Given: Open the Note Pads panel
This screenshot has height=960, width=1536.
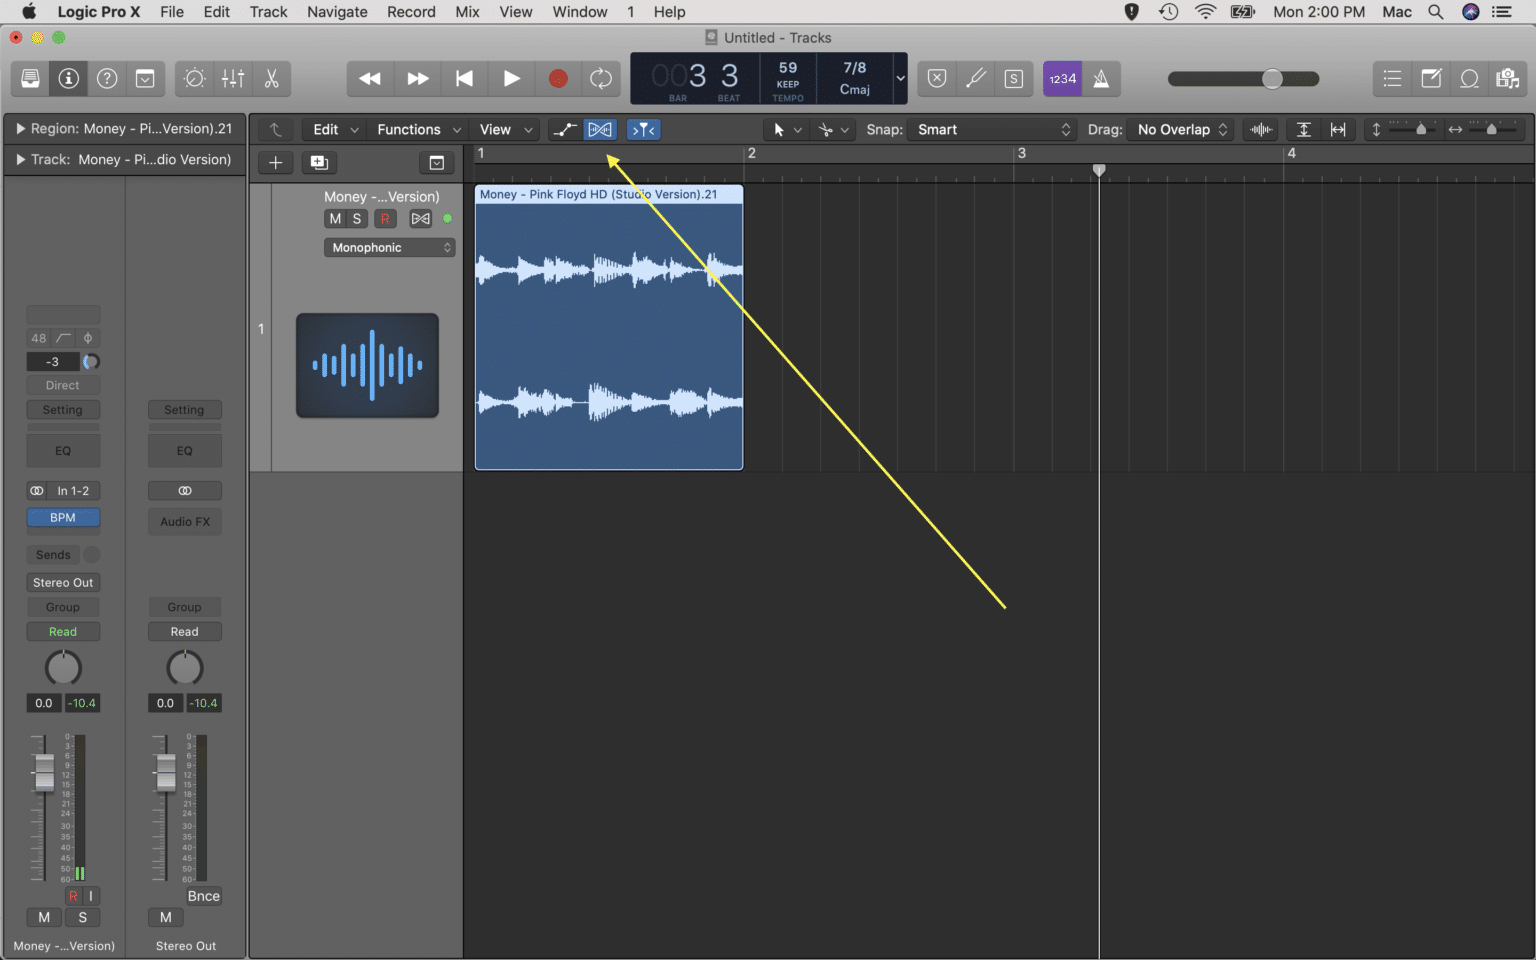Looking at the screenshot, I should pyautogui.click(x=1430, y=78).
